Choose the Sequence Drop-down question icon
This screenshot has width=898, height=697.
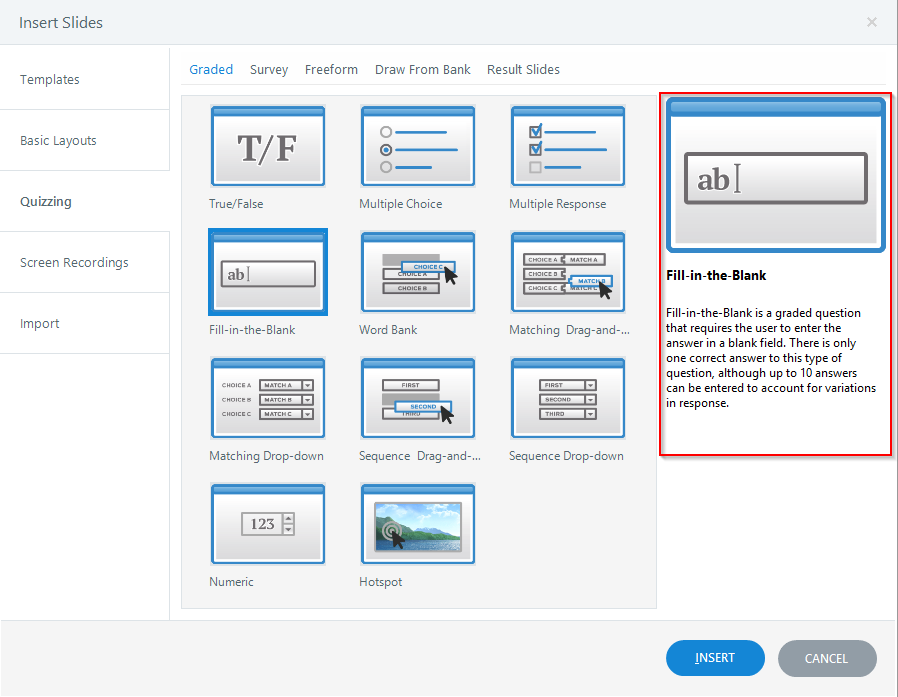coord(568,398)
